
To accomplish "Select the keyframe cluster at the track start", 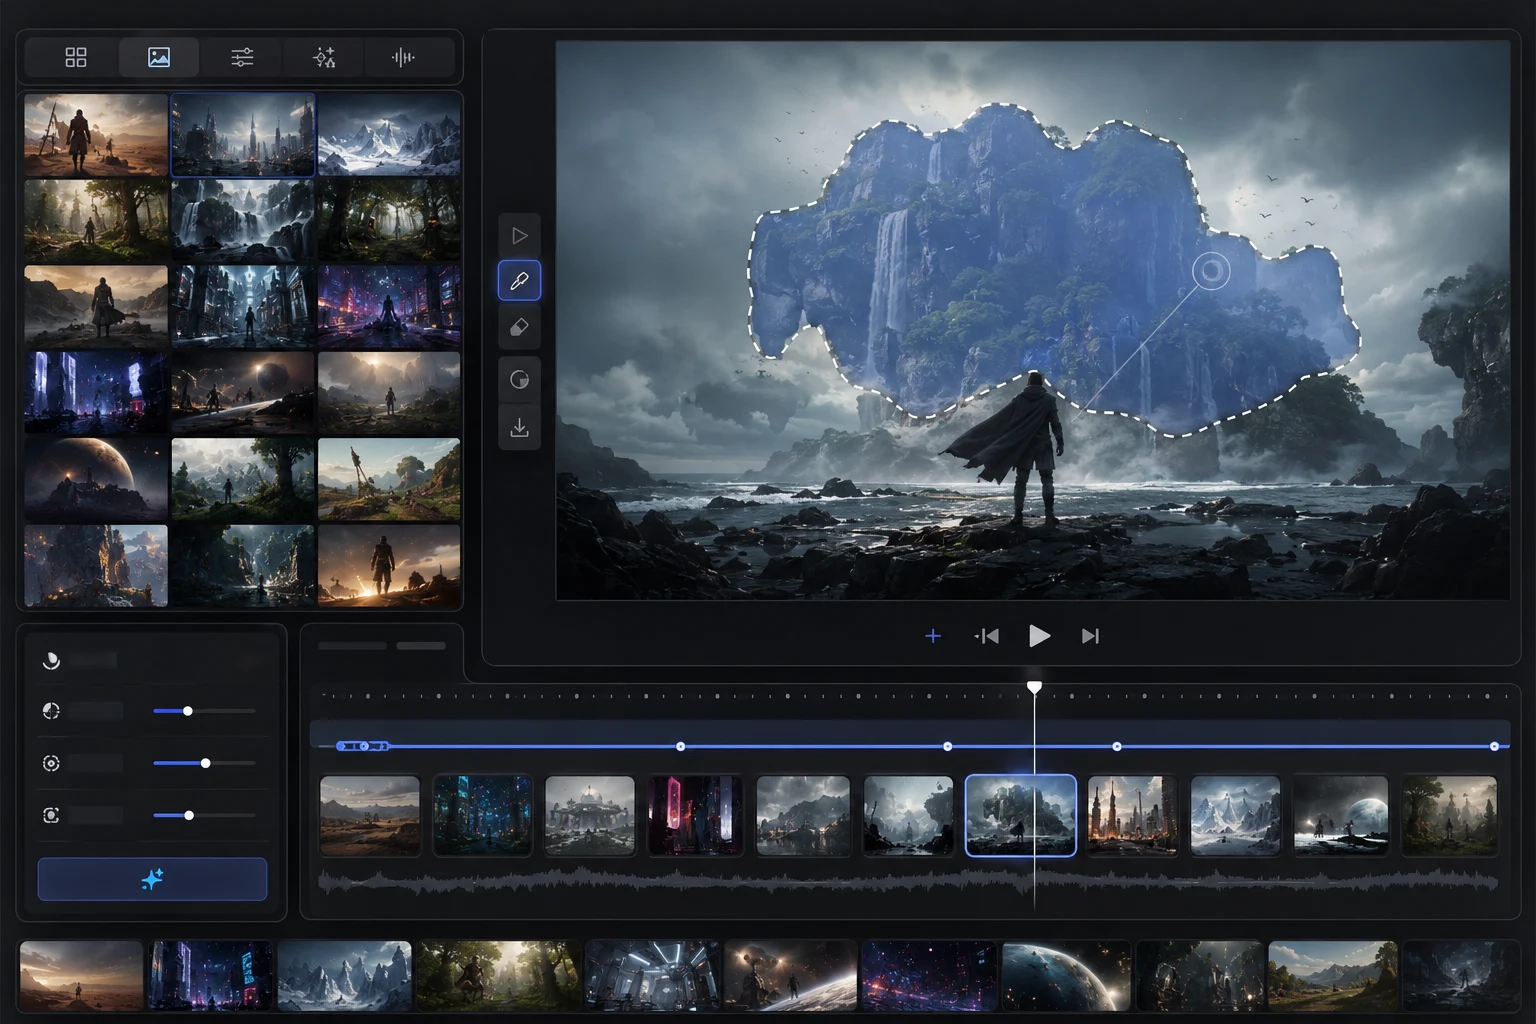I will pyautogui.click(x=362, y=746).
